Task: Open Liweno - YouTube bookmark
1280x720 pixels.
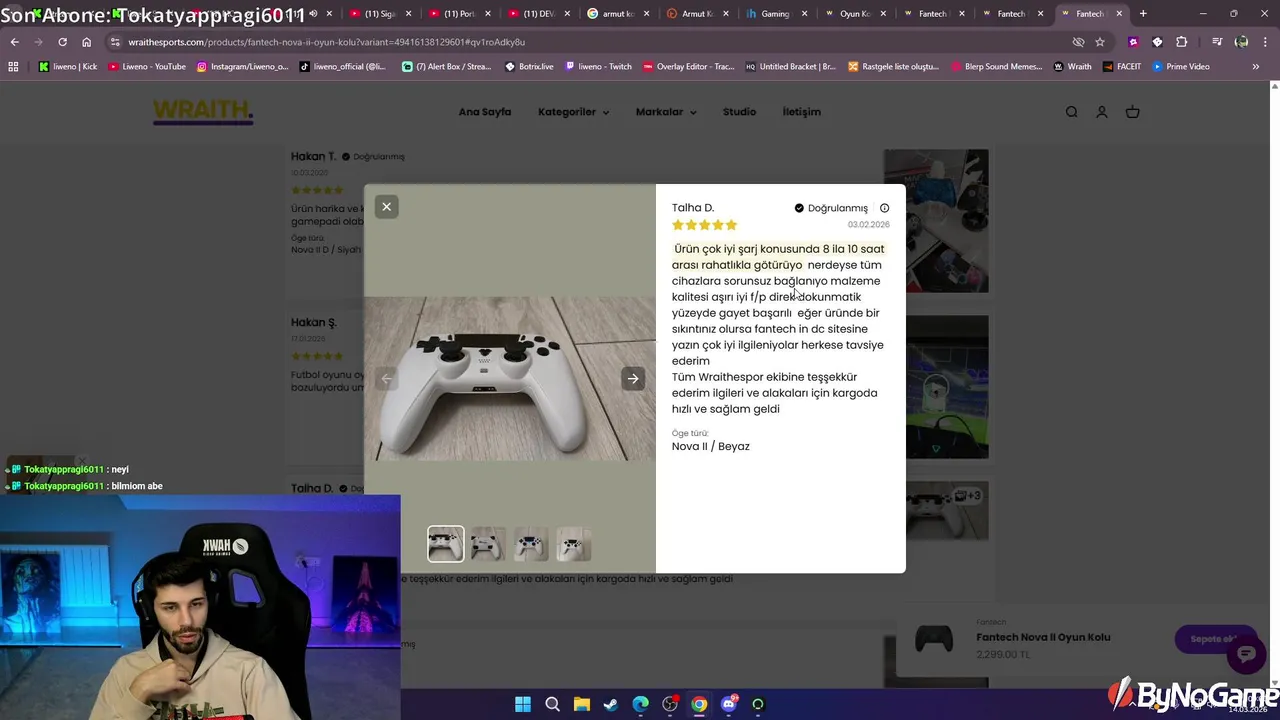Action: (147, 66)
